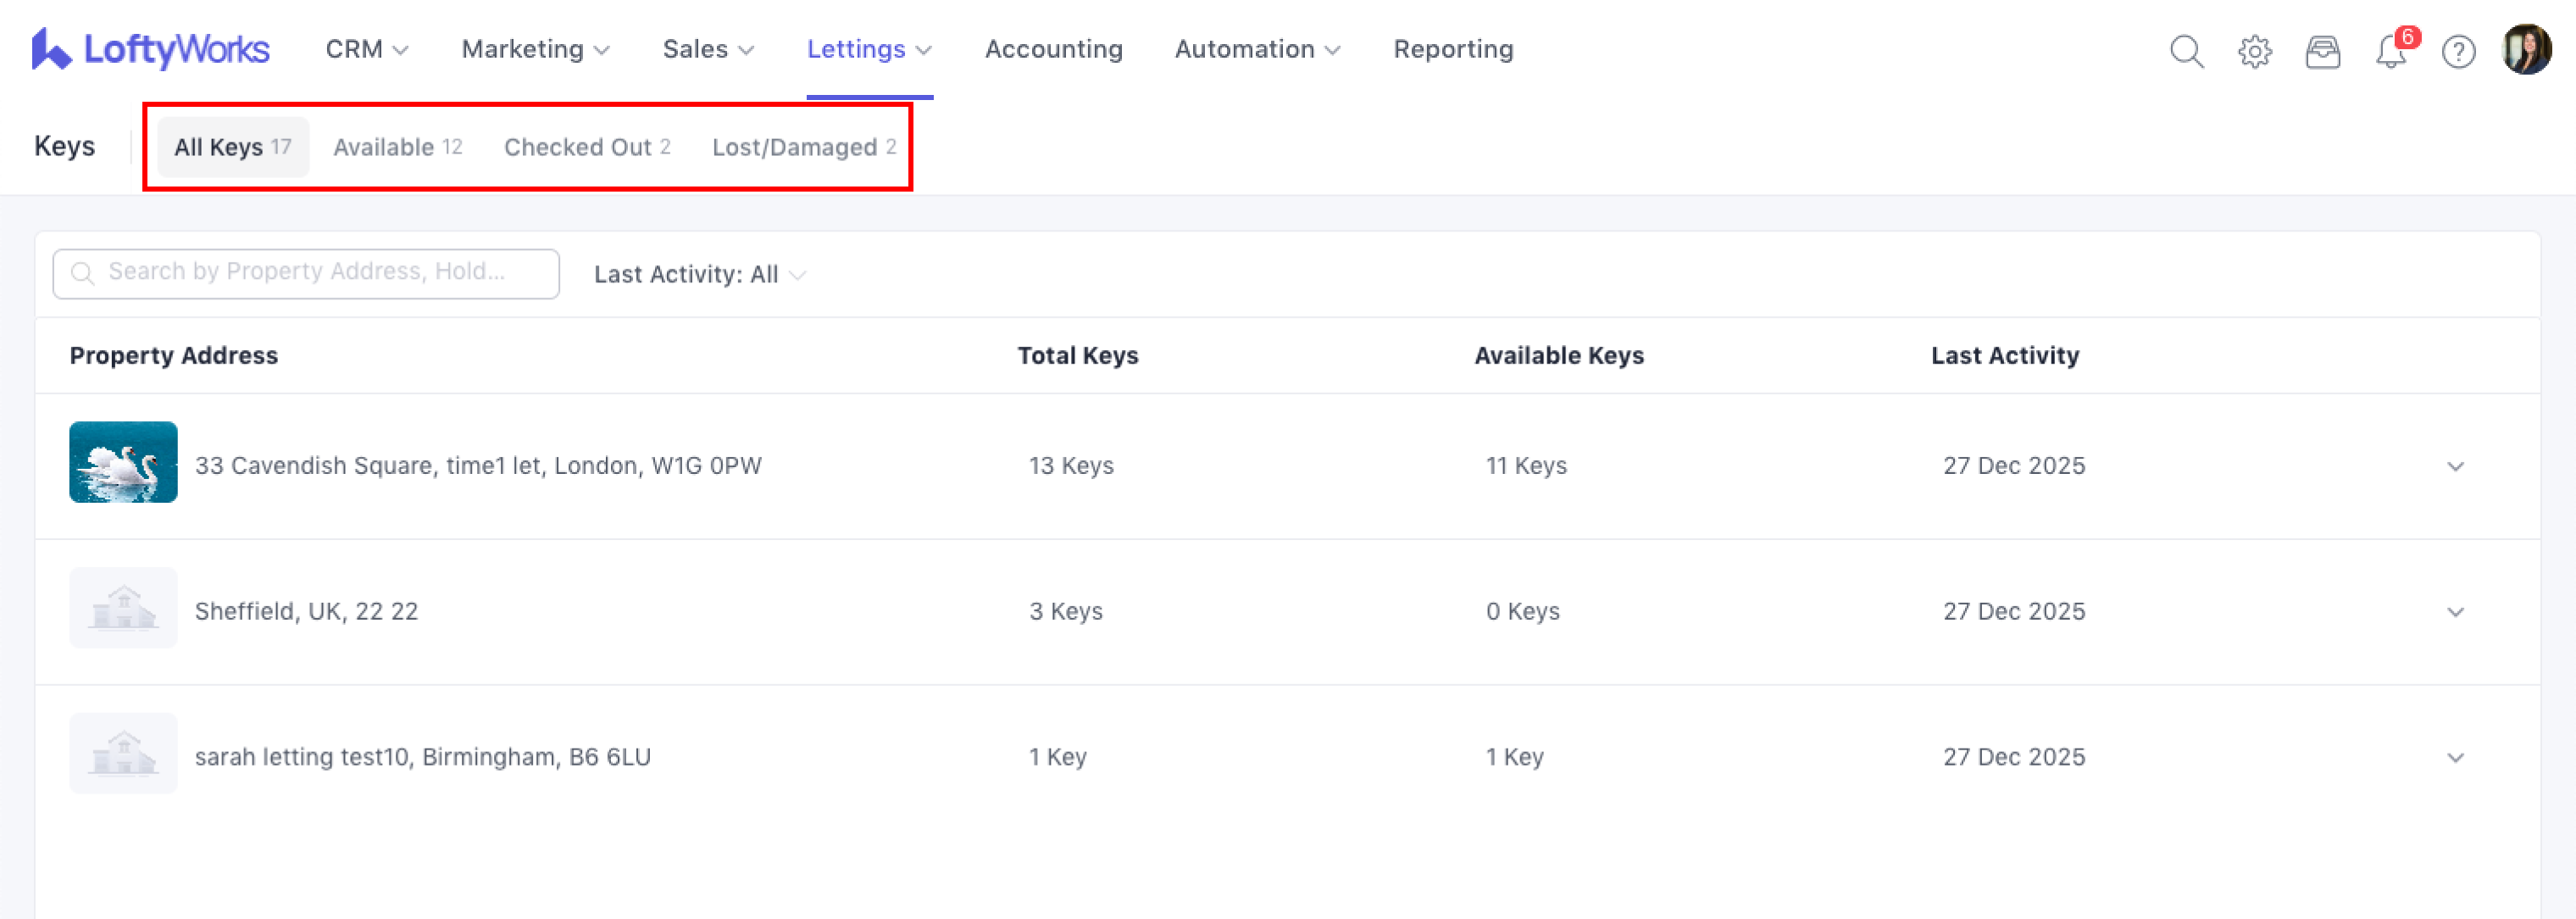This screenshot has width=2576, height=919.
Task: Open the user profile avatar
Action: (2526, 49)
